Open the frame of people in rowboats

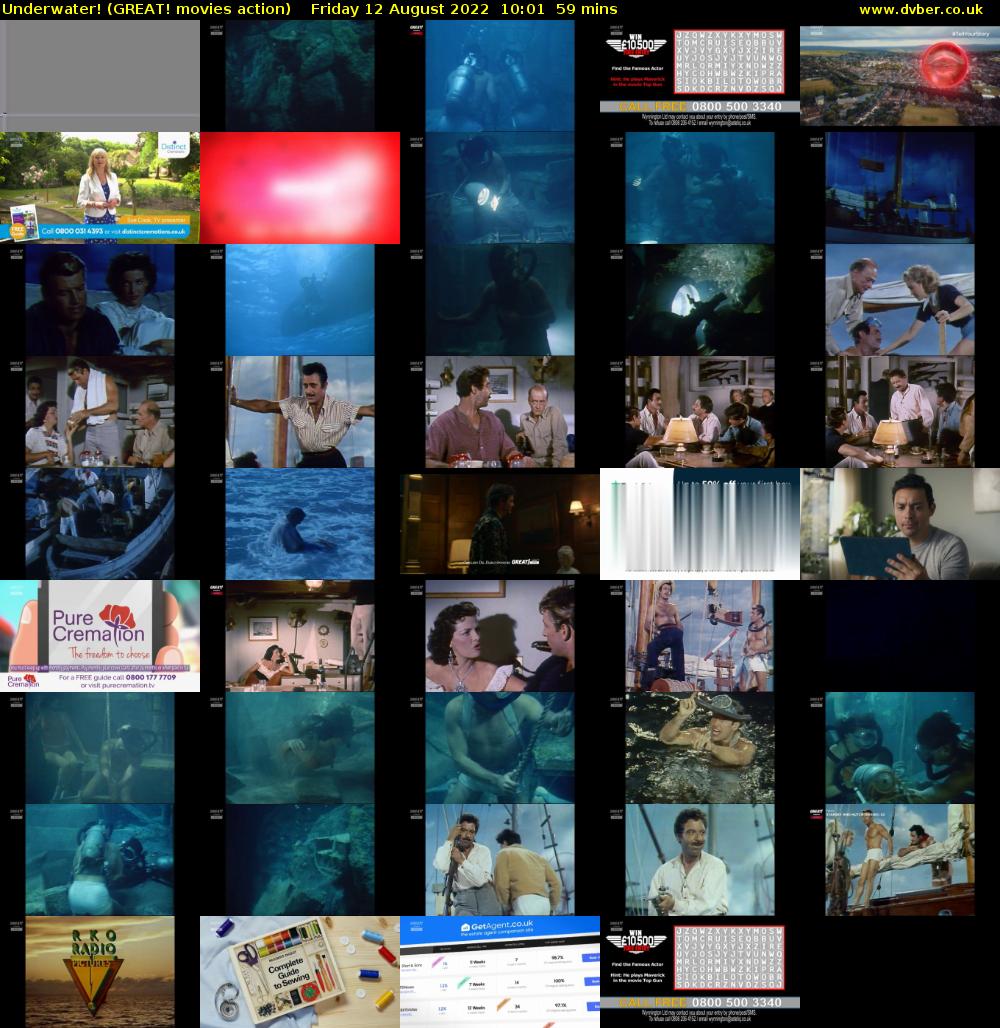(100, 524)
